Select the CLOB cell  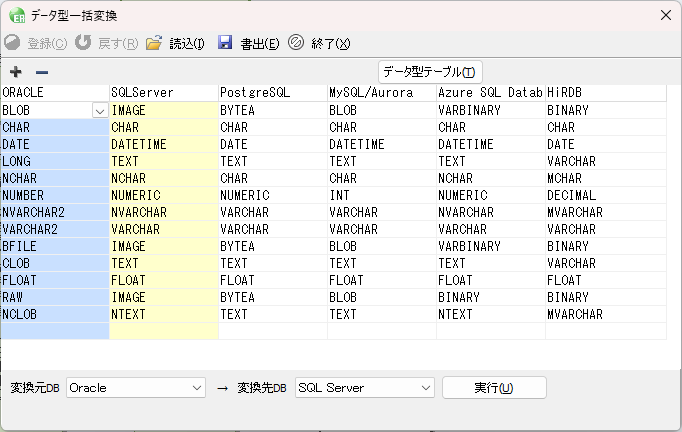(x=55, y=263)
